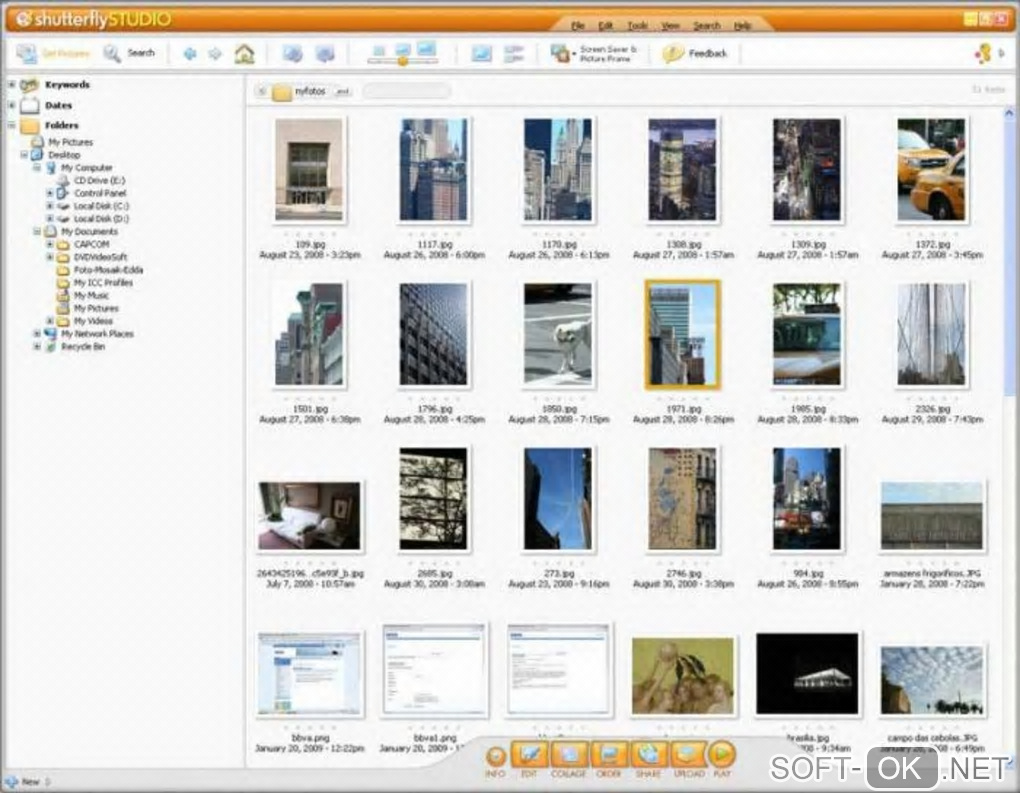Open the Help menu
Screen dimensions: 1020x793
pyautogui.click(x=742, y=25)
